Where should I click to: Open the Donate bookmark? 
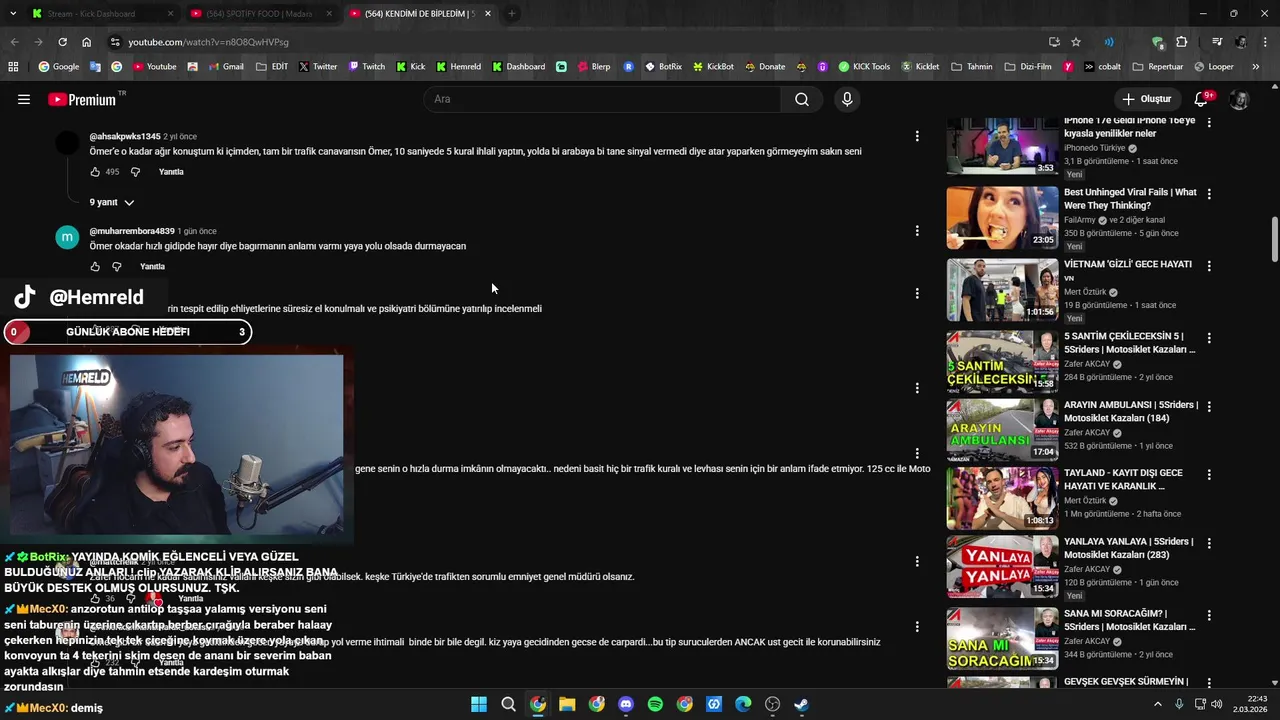coord(765,67)
